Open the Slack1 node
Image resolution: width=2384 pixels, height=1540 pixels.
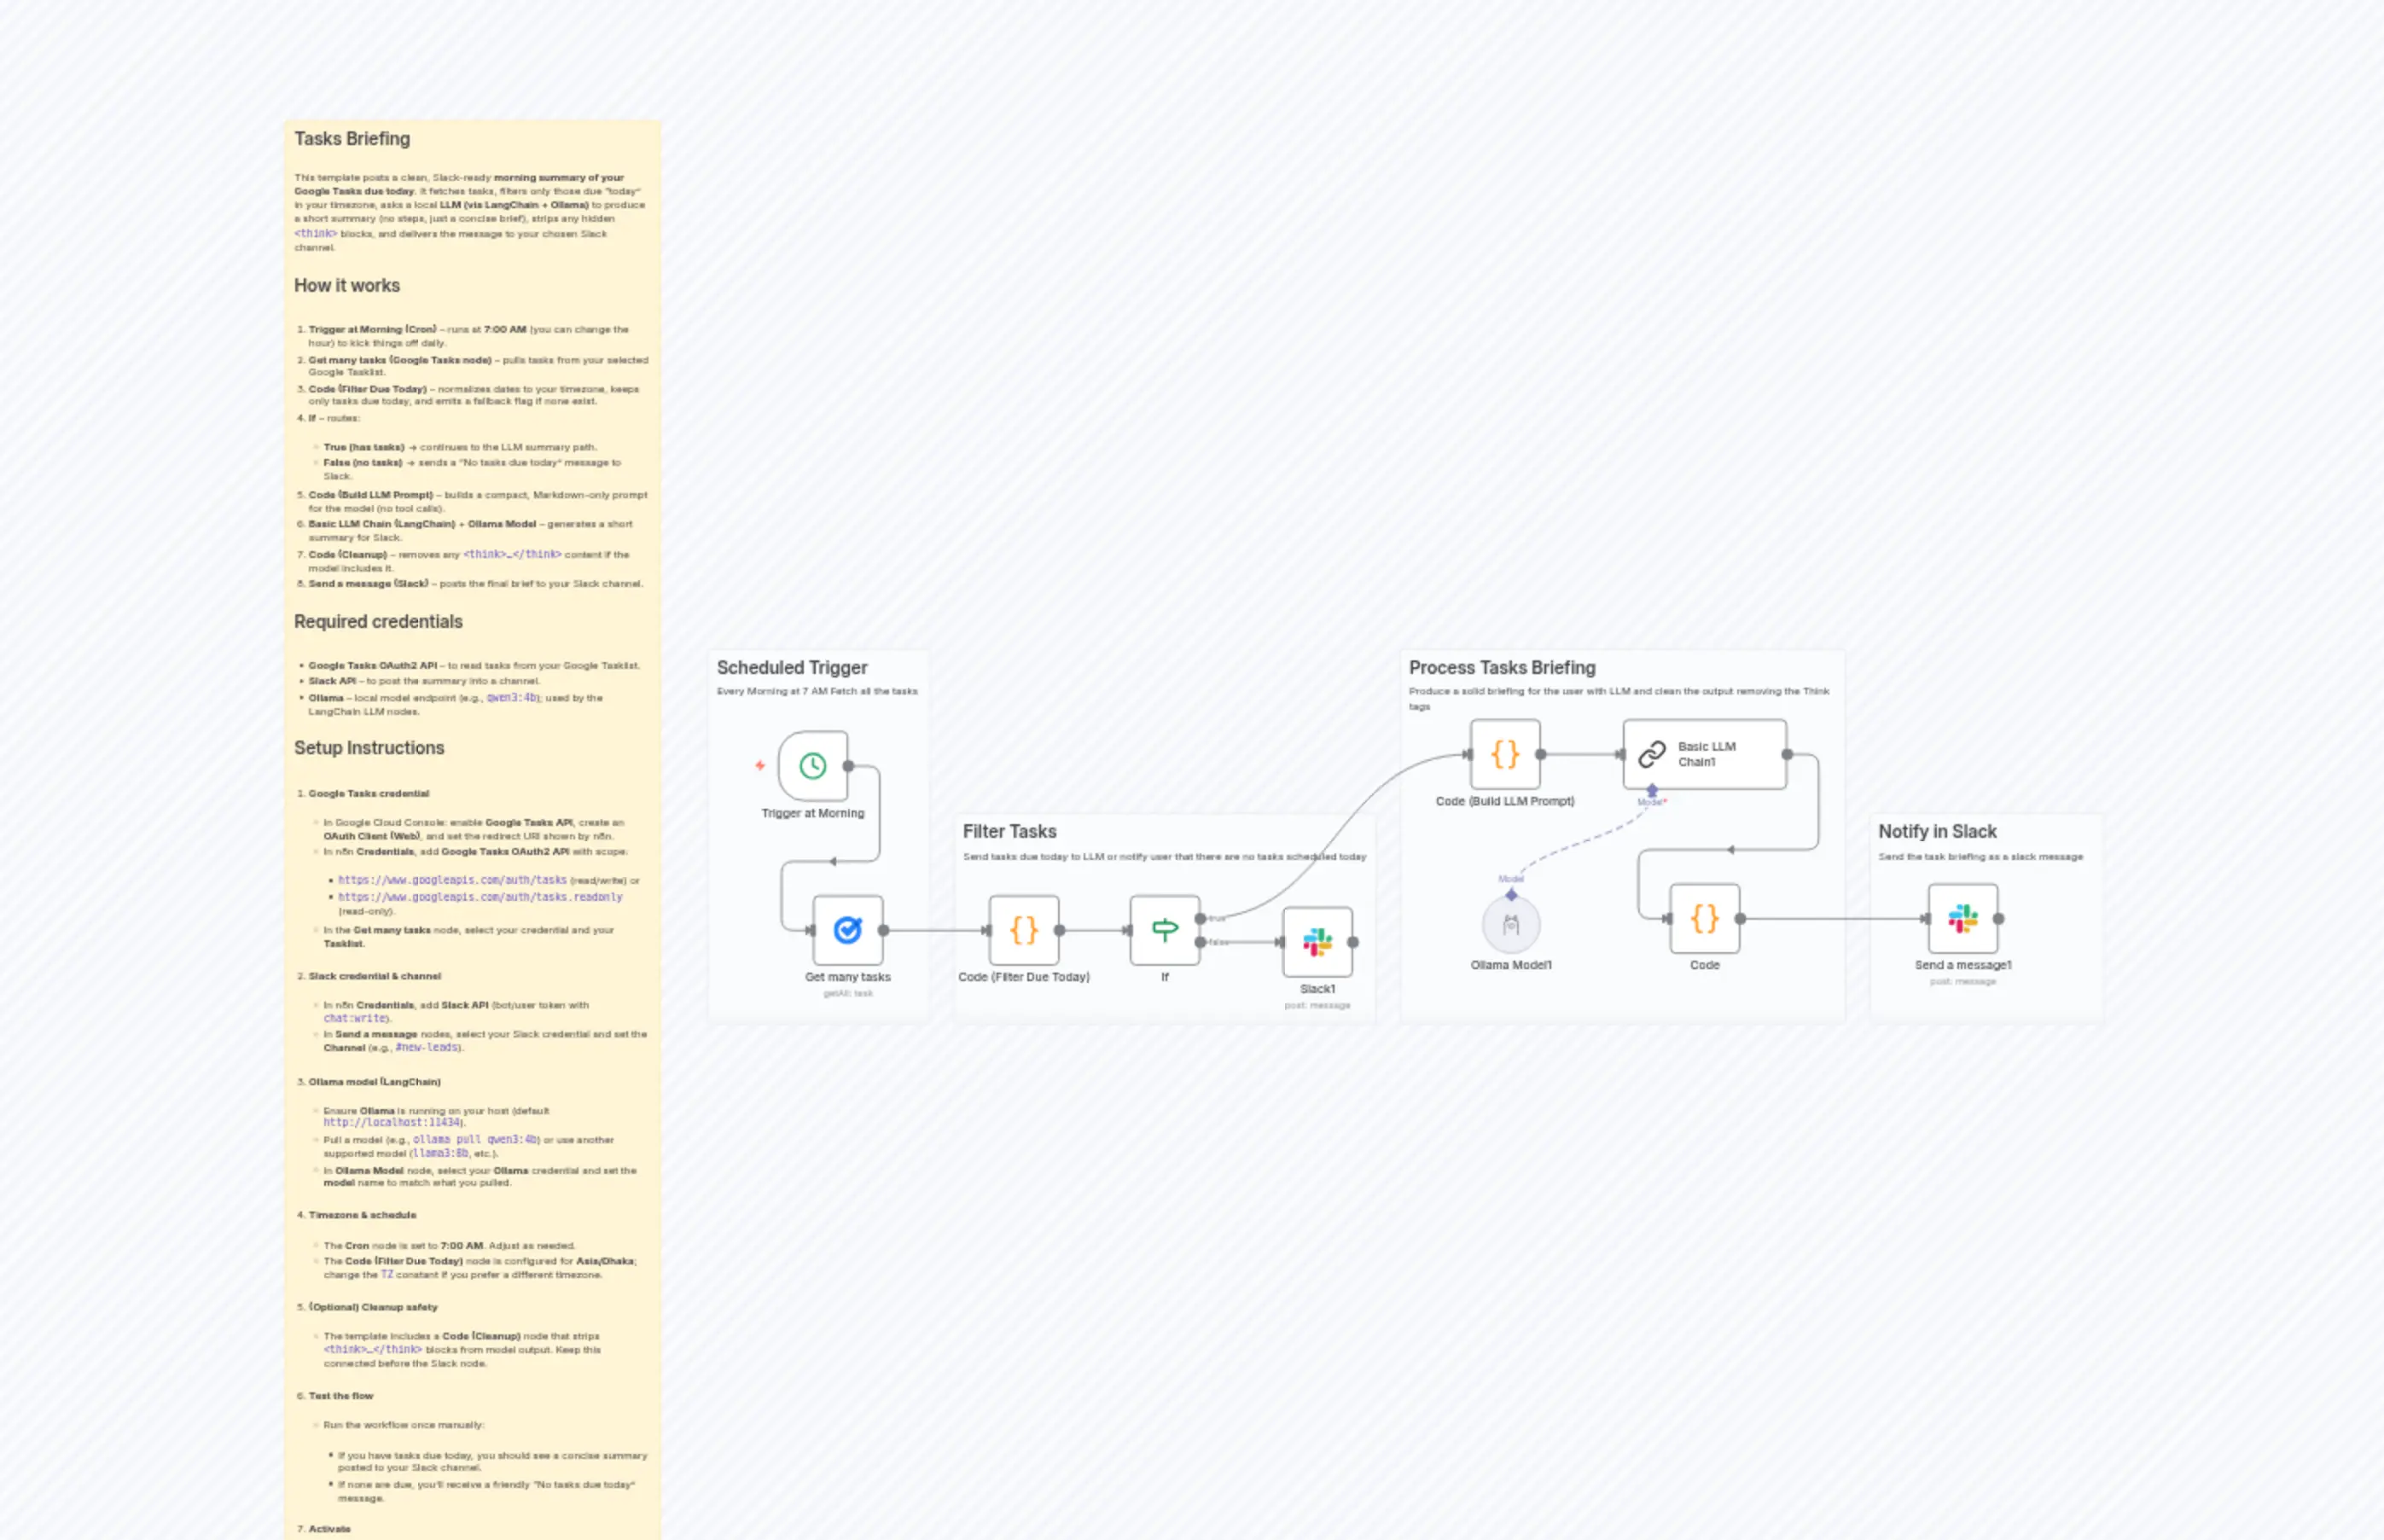coord(1317,940)
